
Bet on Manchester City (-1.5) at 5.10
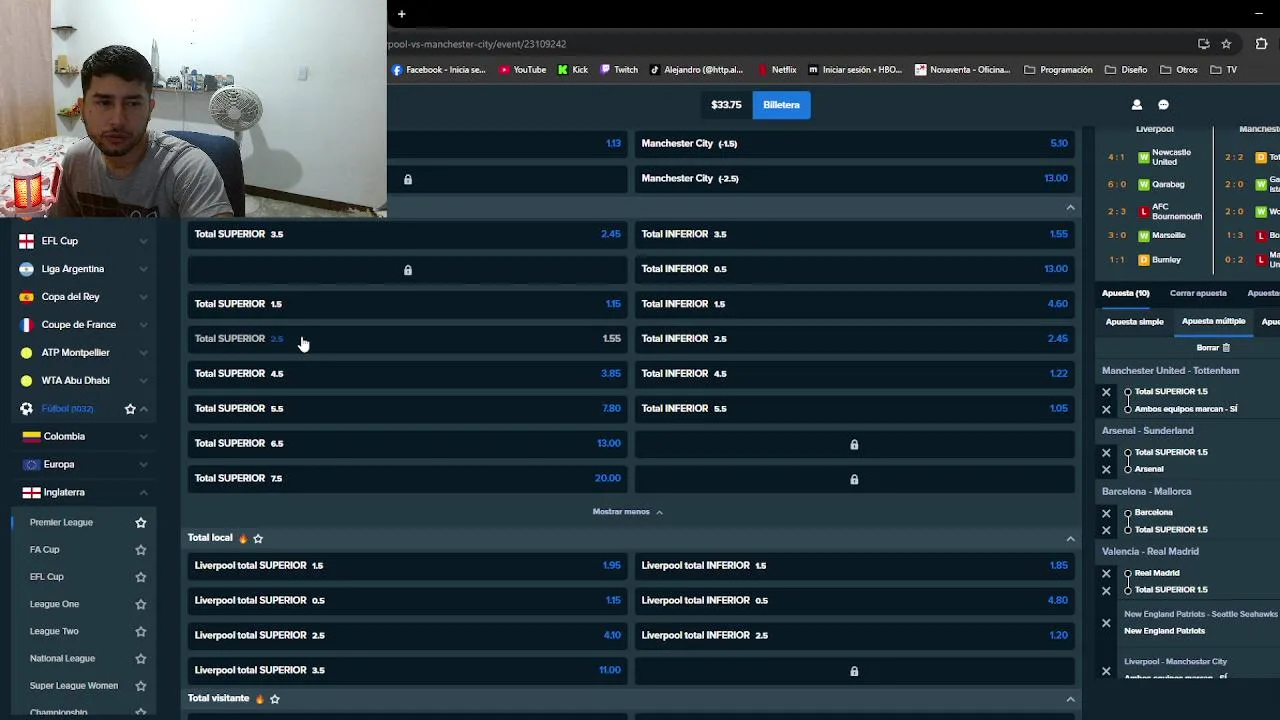854,143
